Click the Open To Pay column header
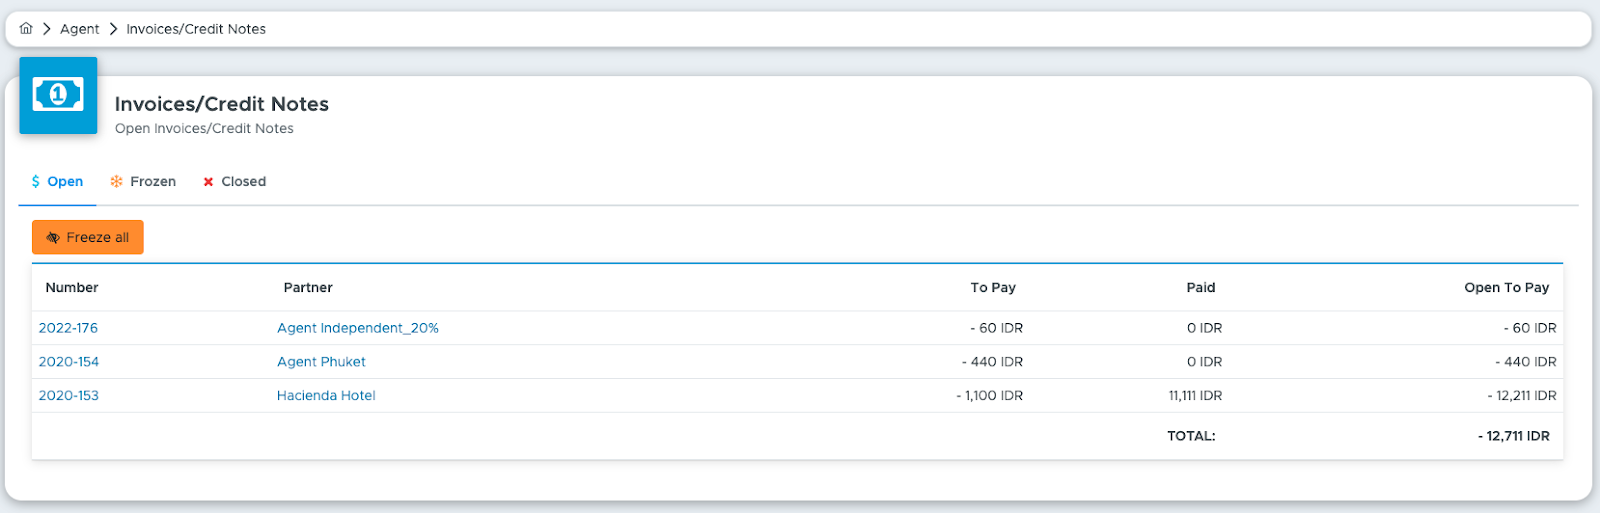Image resolution: width=1600 pixels, height=513 pixels. pyautogui.click(x=1507, y=287)
